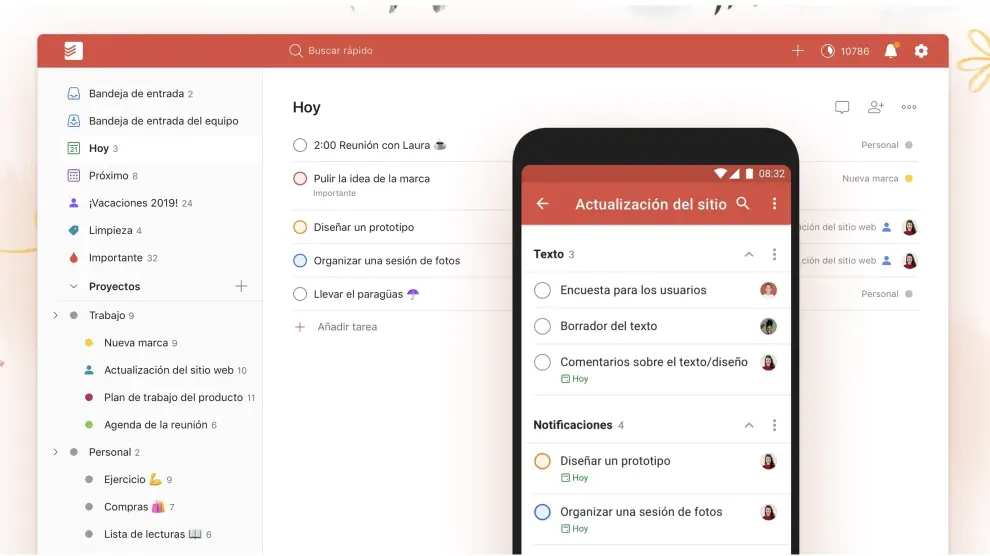
Task: Select Bandeja de entrada in sidebar
Action: [x=136, y=94]
